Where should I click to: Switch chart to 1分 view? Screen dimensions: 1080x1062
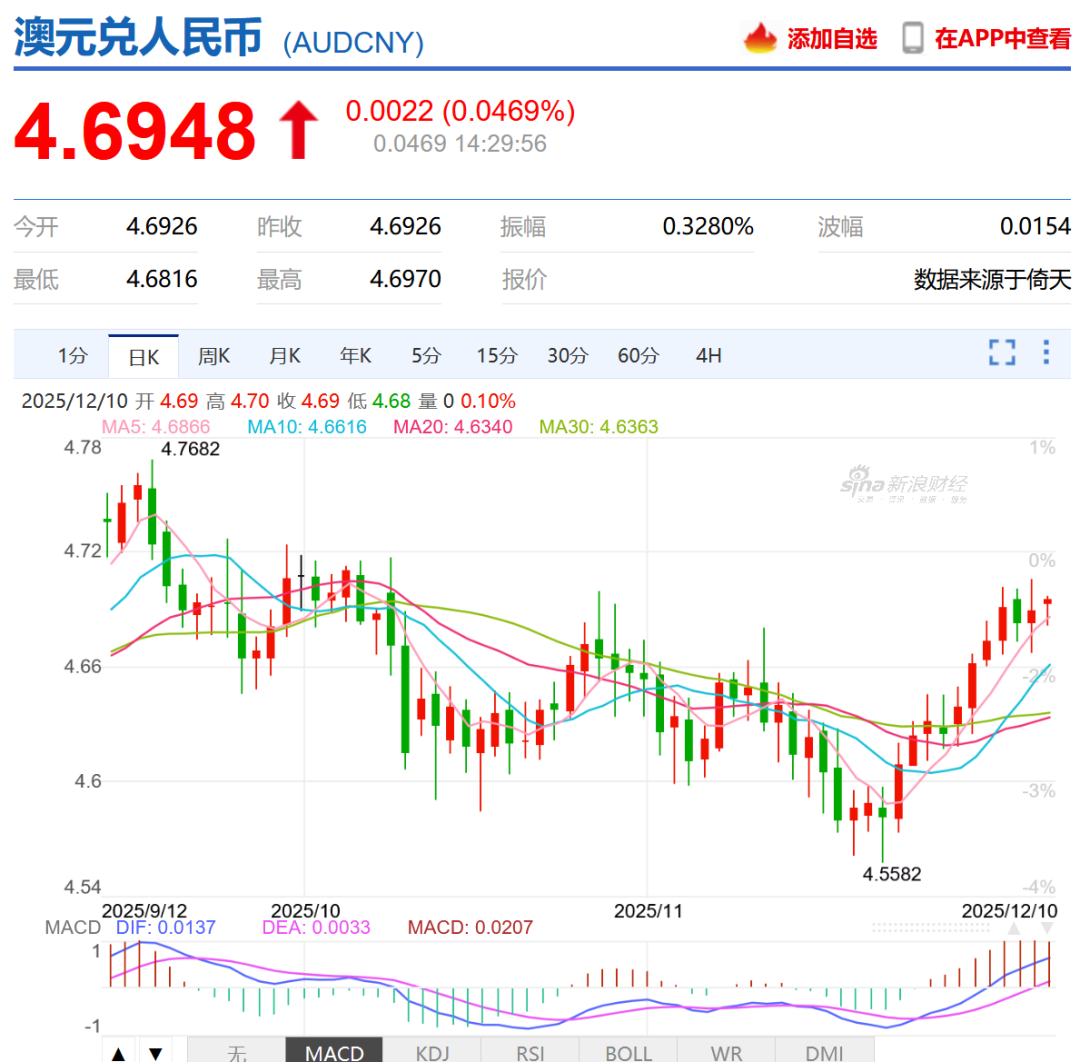coord(72,356)
